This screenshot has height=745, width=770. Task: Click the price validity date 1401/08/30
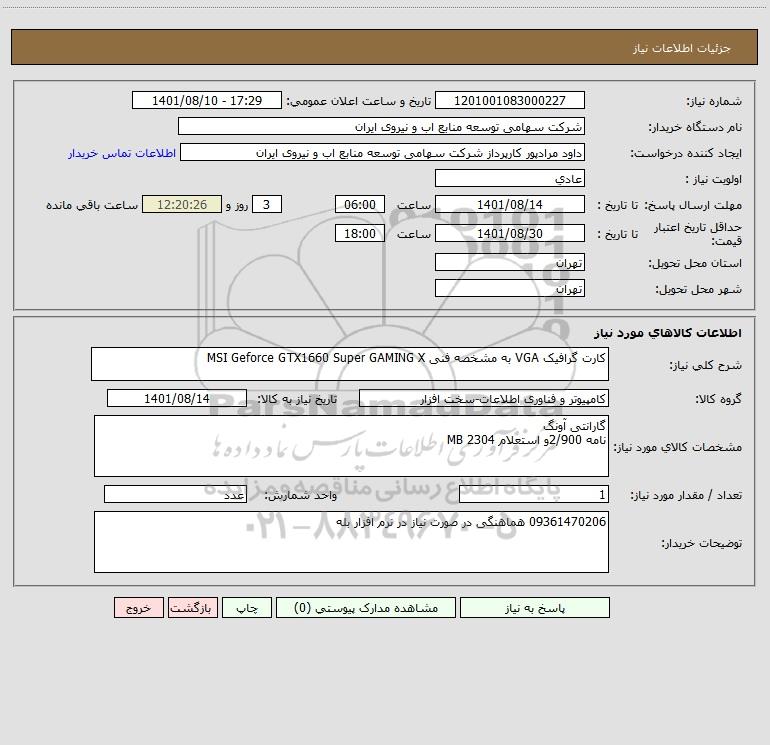tap(510, 233)
